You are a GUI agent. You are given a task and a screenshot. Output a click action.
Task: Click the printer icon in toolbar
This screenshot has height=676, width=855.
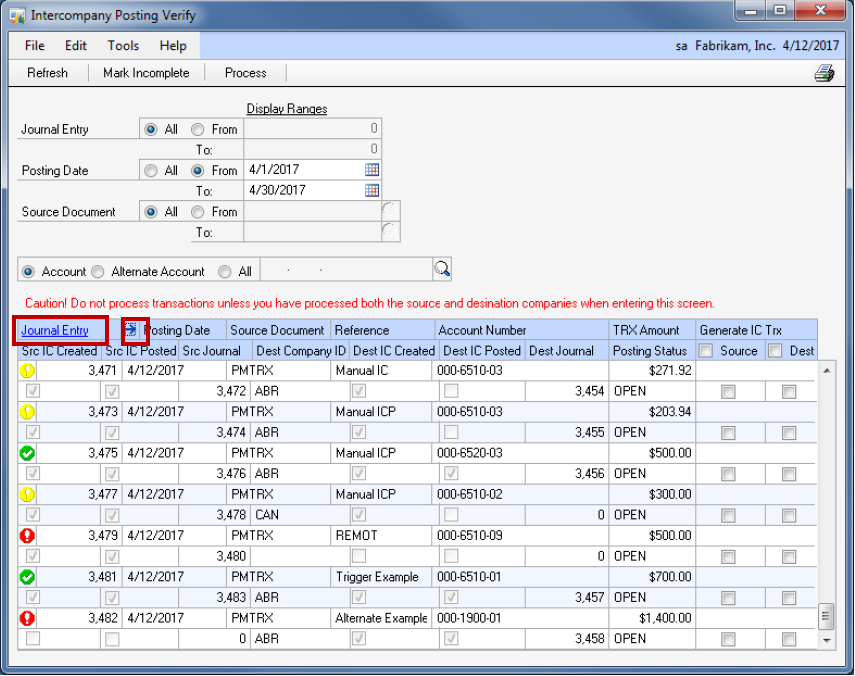click(x=824, y=73)
